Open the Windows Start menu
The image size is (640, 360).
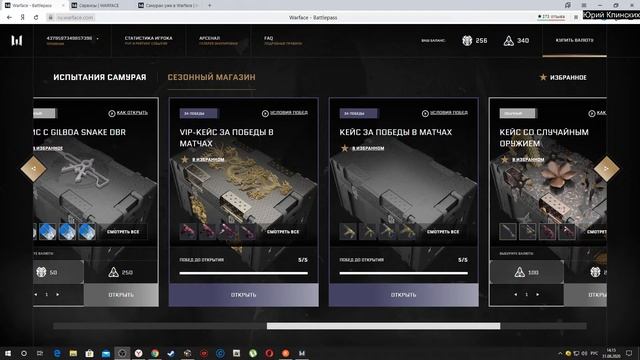click(x=8, y=353)
